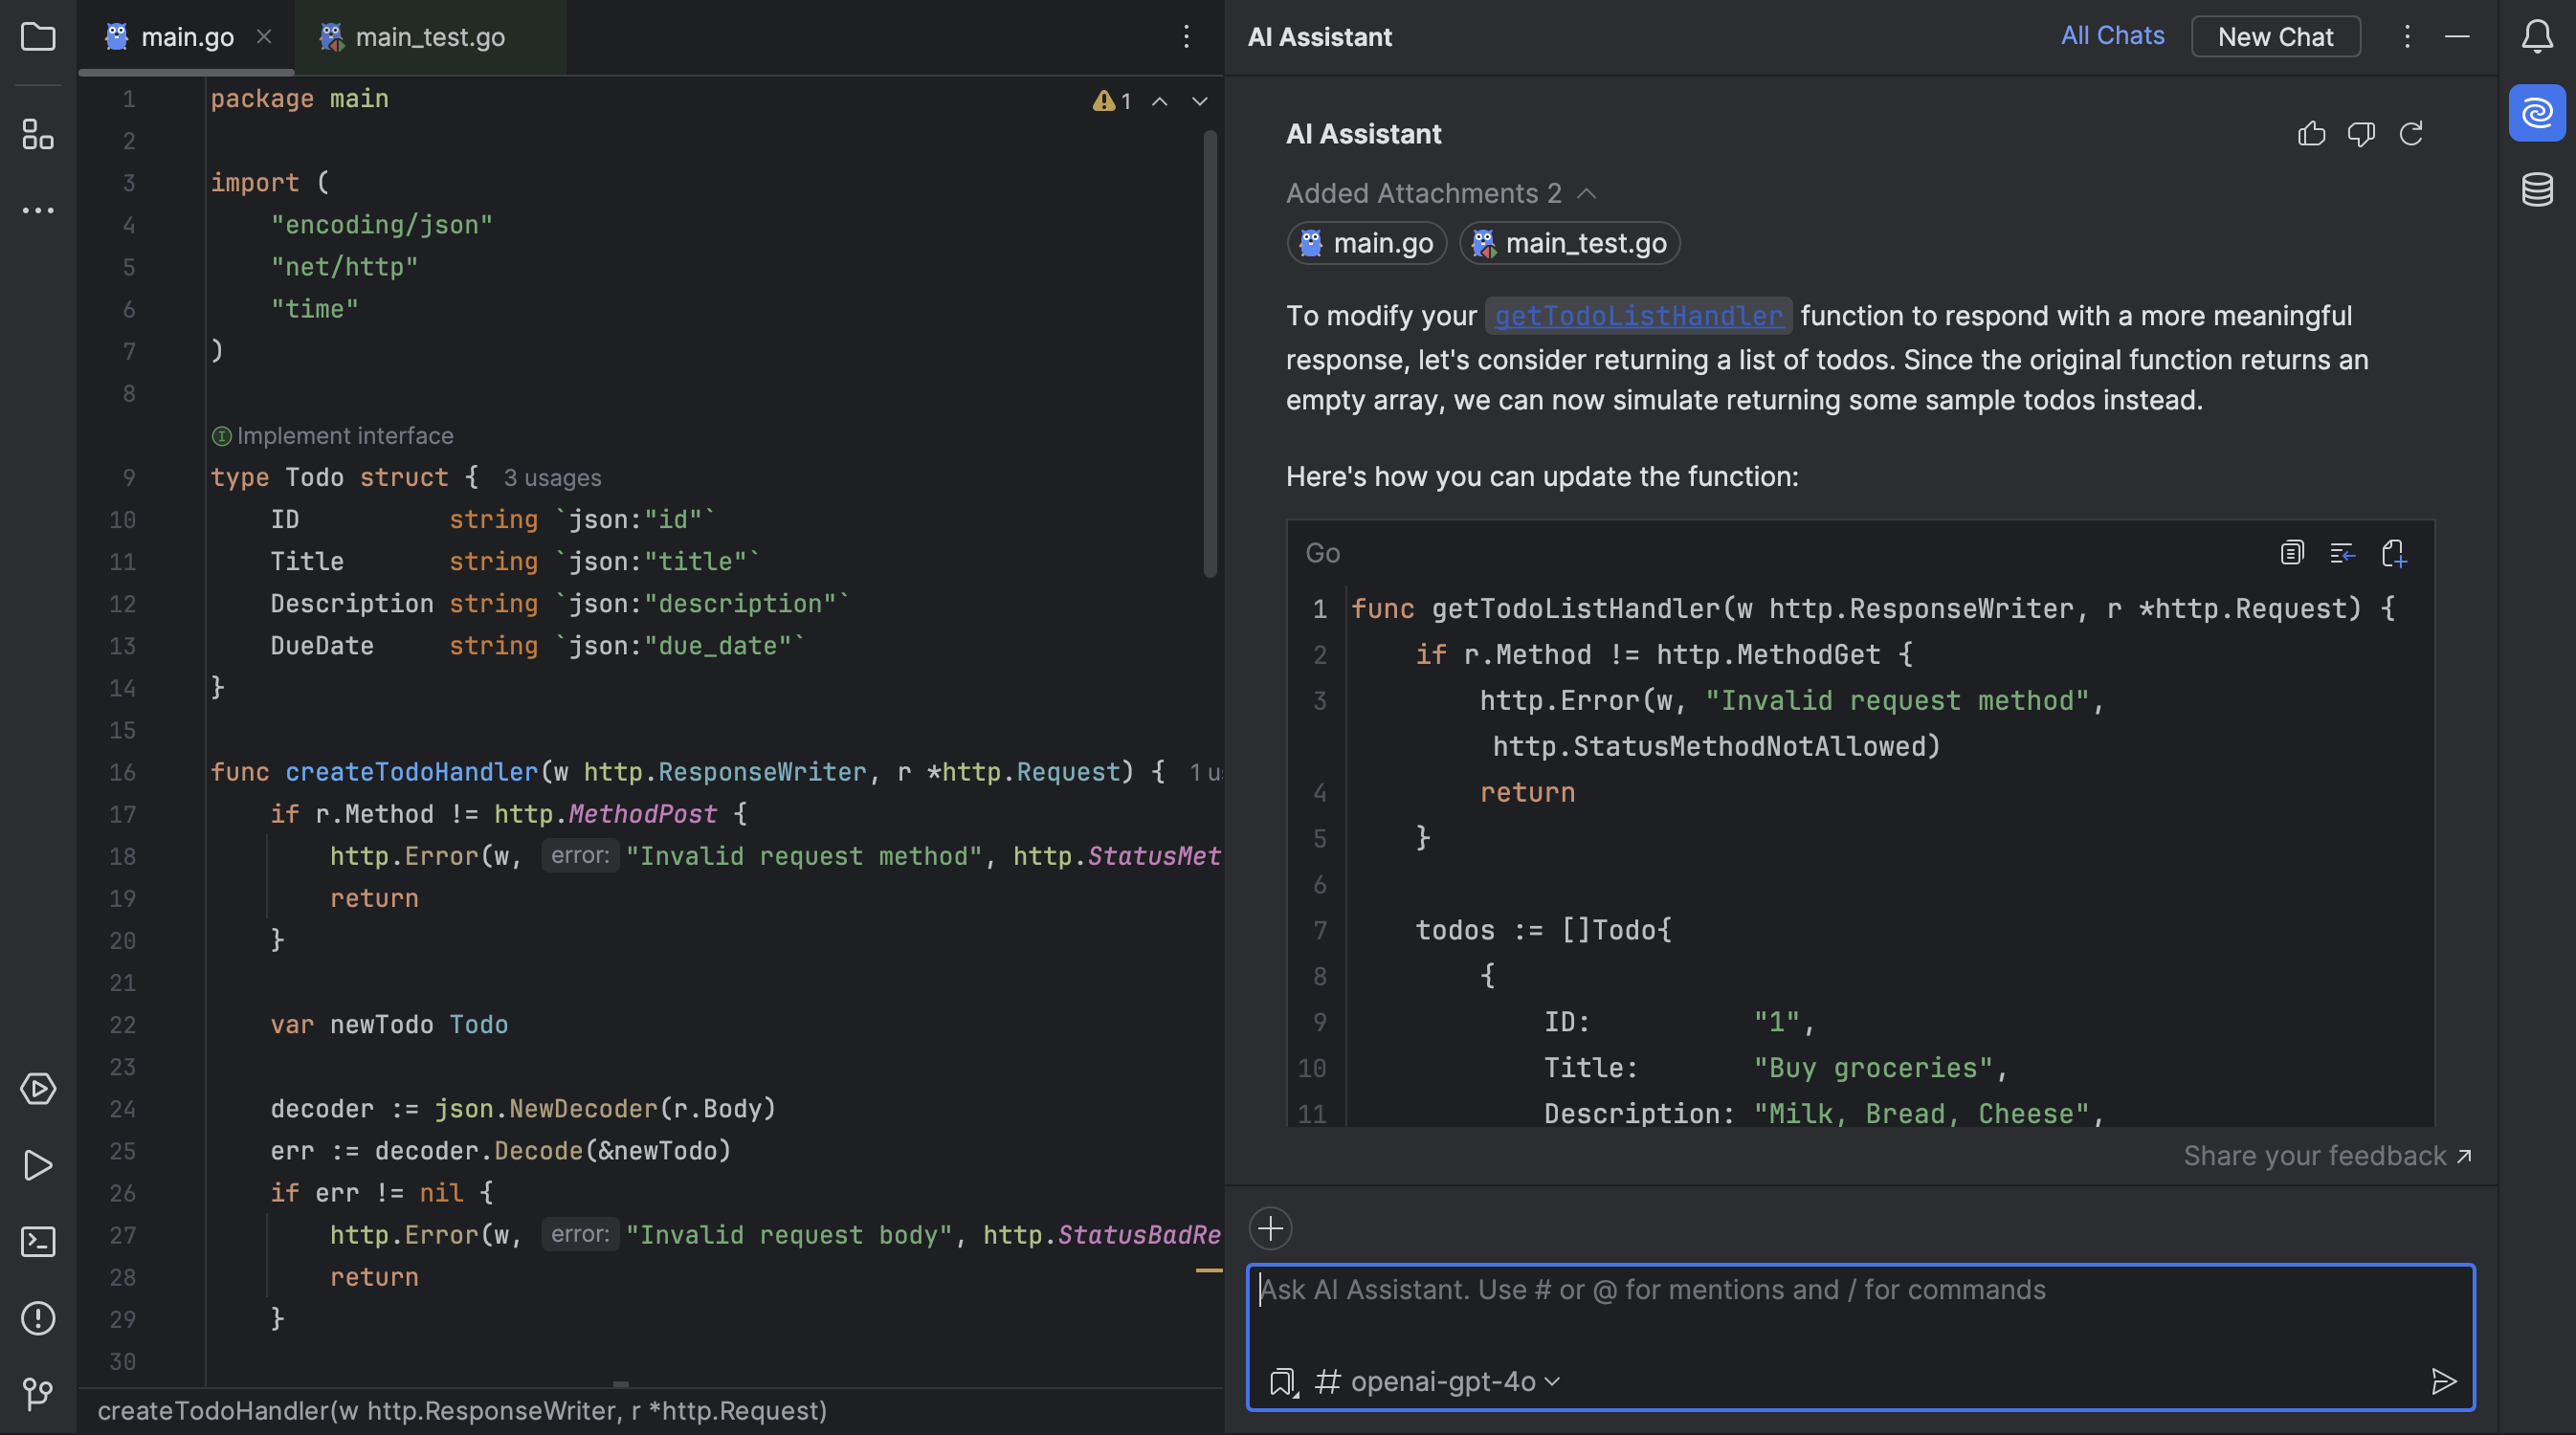
Task: Collapse the Added Attachments section
Action: [1587, 194]
